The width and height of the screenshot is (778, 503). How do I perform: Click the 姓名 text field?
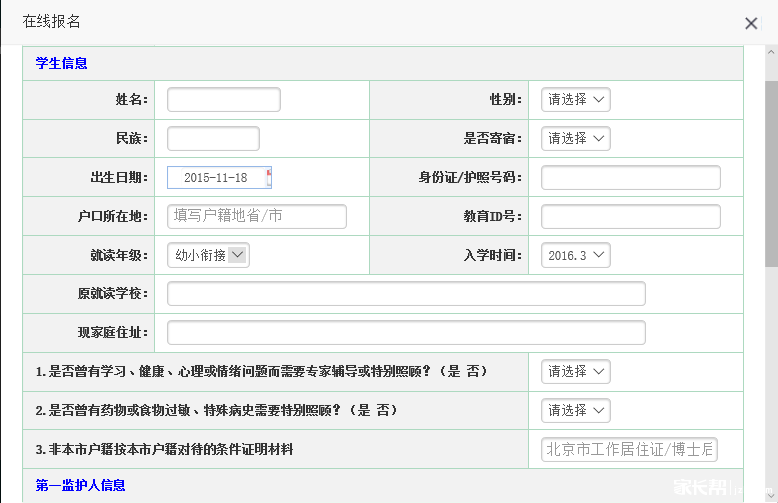click(223, 100)
